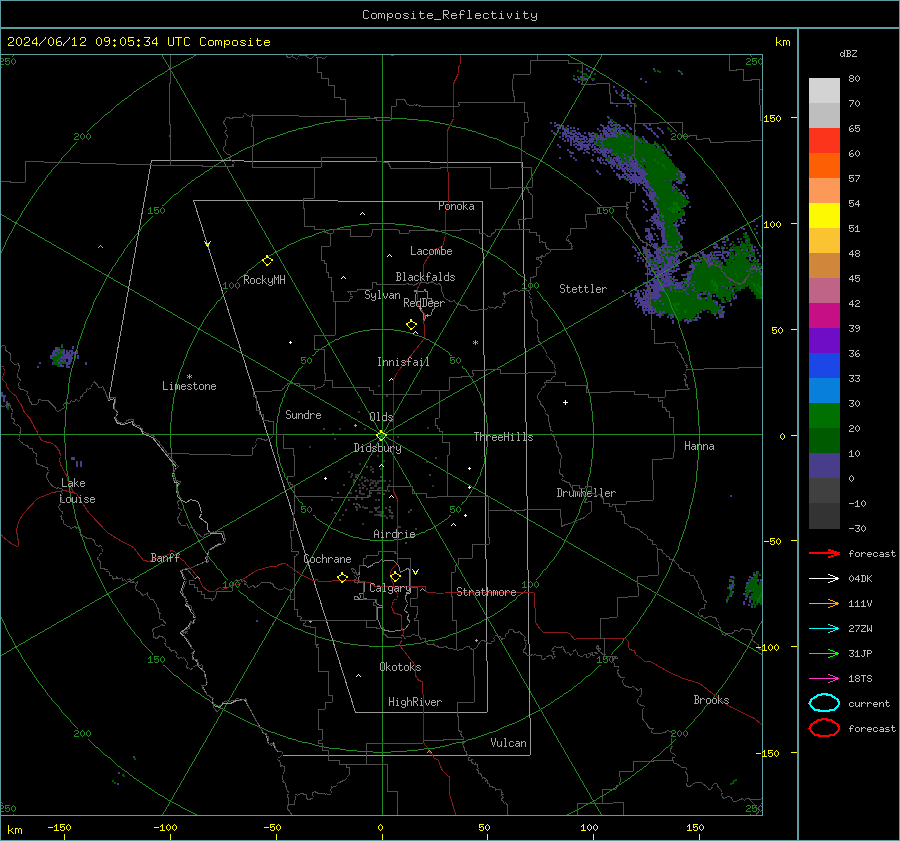Image resolution: width=900 pixels, height=841 pixels.
Task: Click the HighRiver town label
Action: [415, 702]
